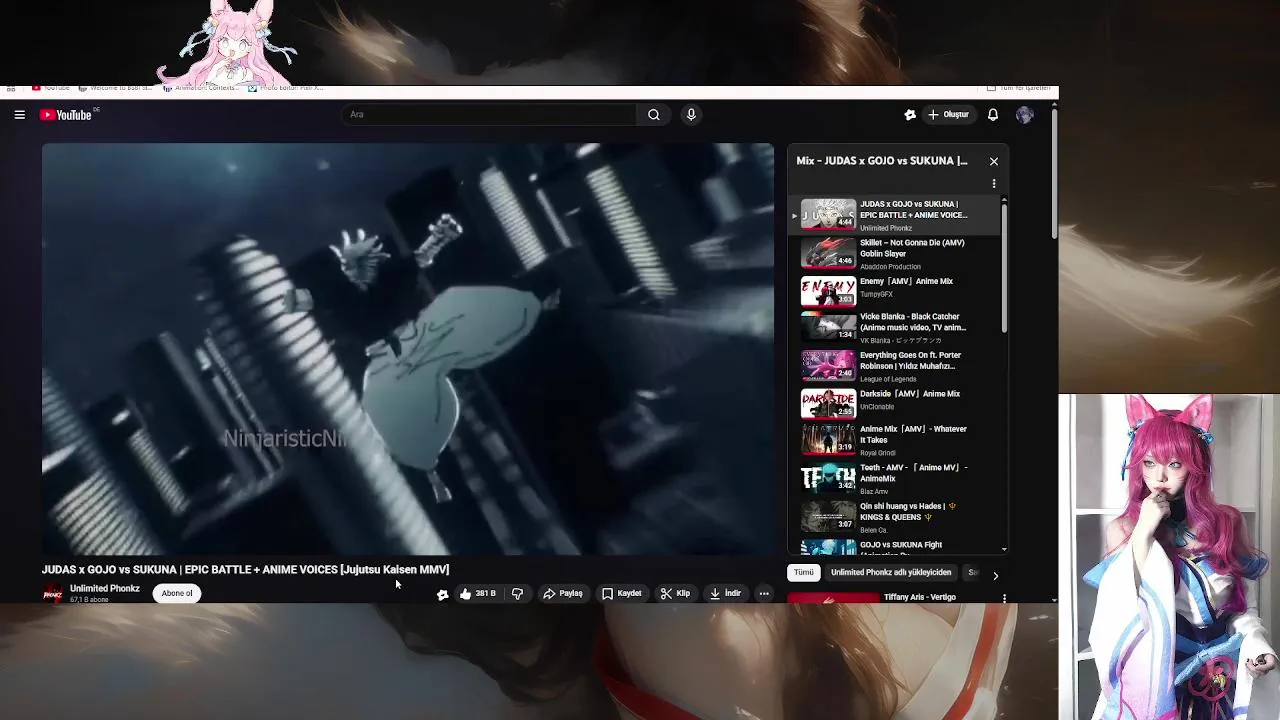Viewport: 1280px width, 720px height.
Task: Create a clip with Klip
Action: [x=675, y=594]
